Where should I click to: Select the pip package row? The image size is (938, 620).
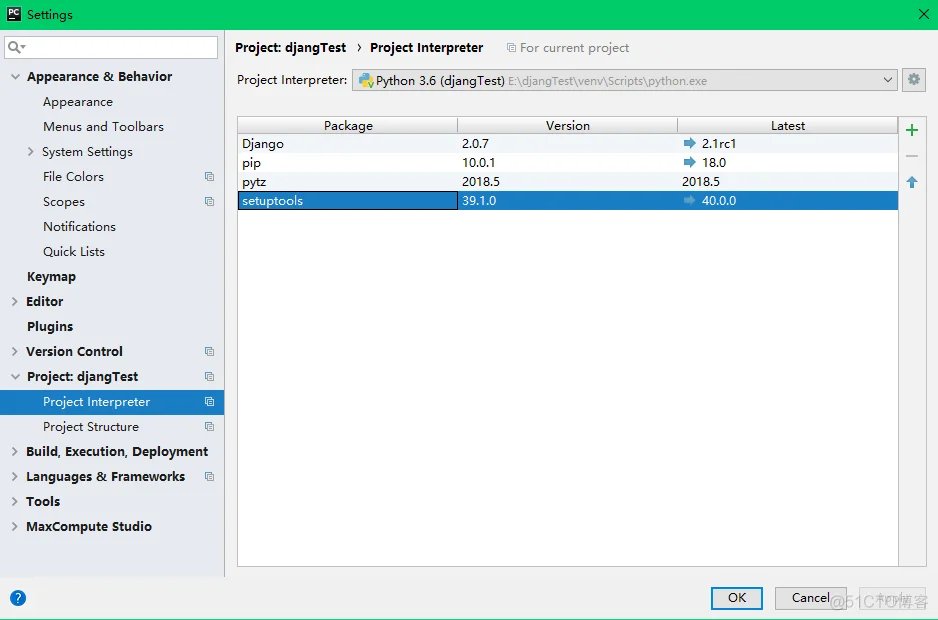[x=568, y=162]
